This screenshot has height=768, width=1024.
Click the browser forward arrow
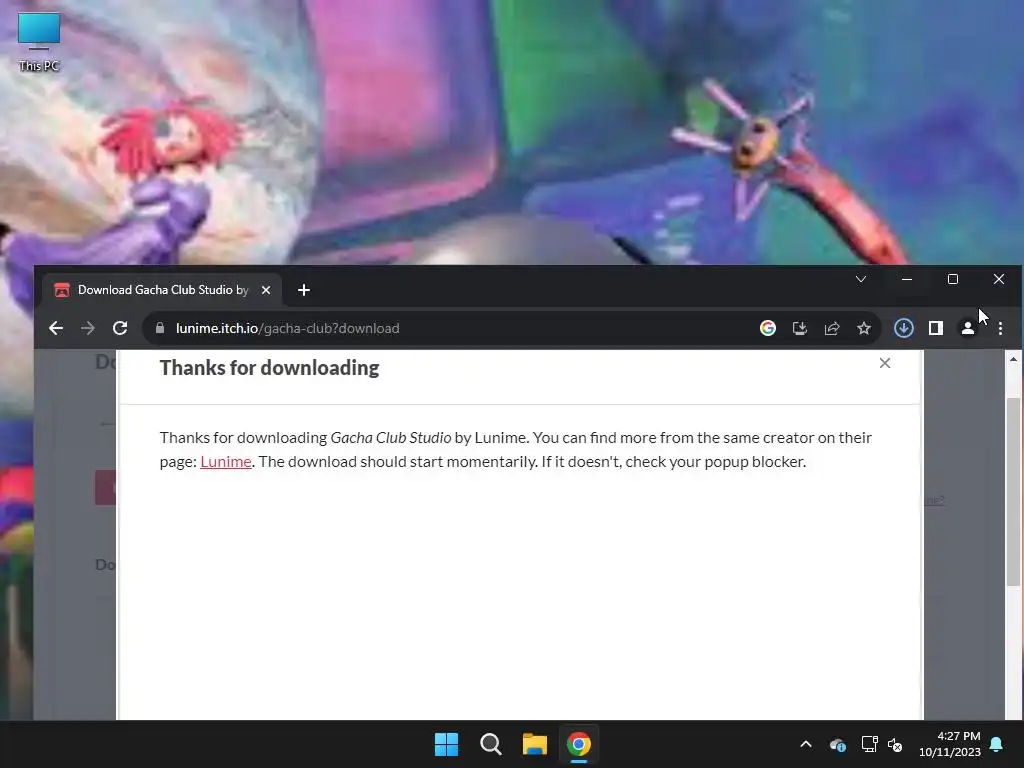tap(88, 328)
